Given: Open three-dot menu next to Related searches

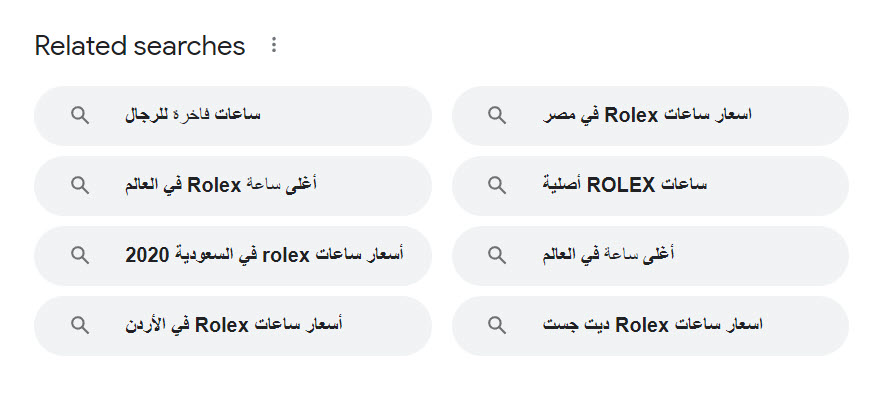Looking at the screenshot, I should click(x=275, y=45).
